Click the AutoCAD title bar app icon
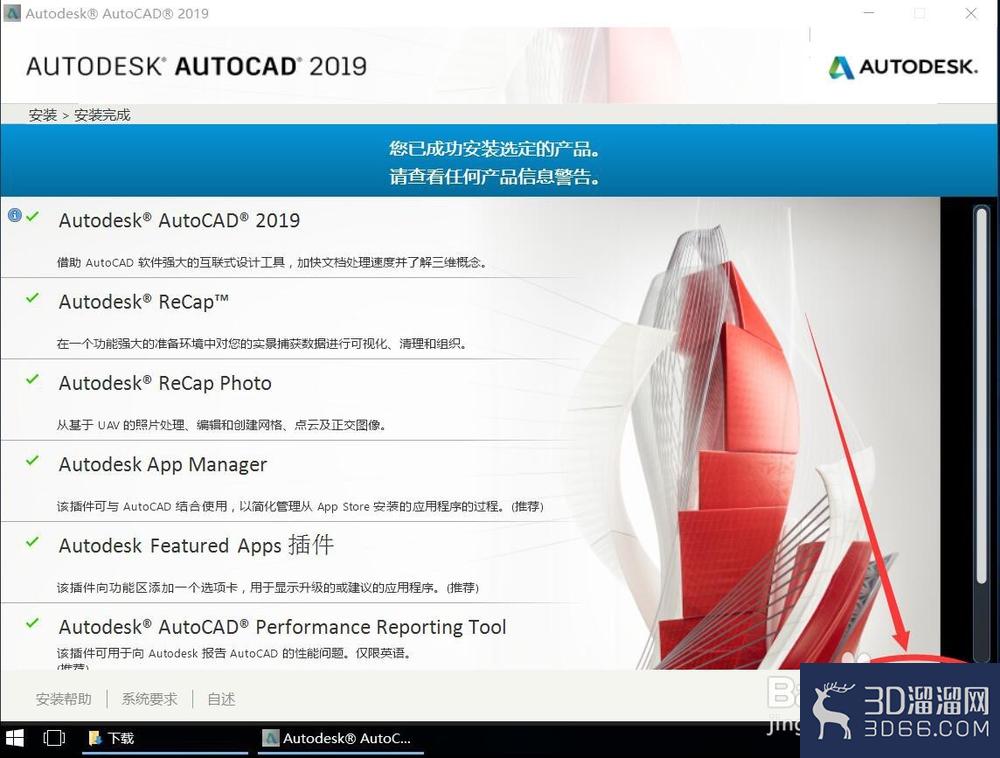The image size is (1000, 758). point(12,13)
